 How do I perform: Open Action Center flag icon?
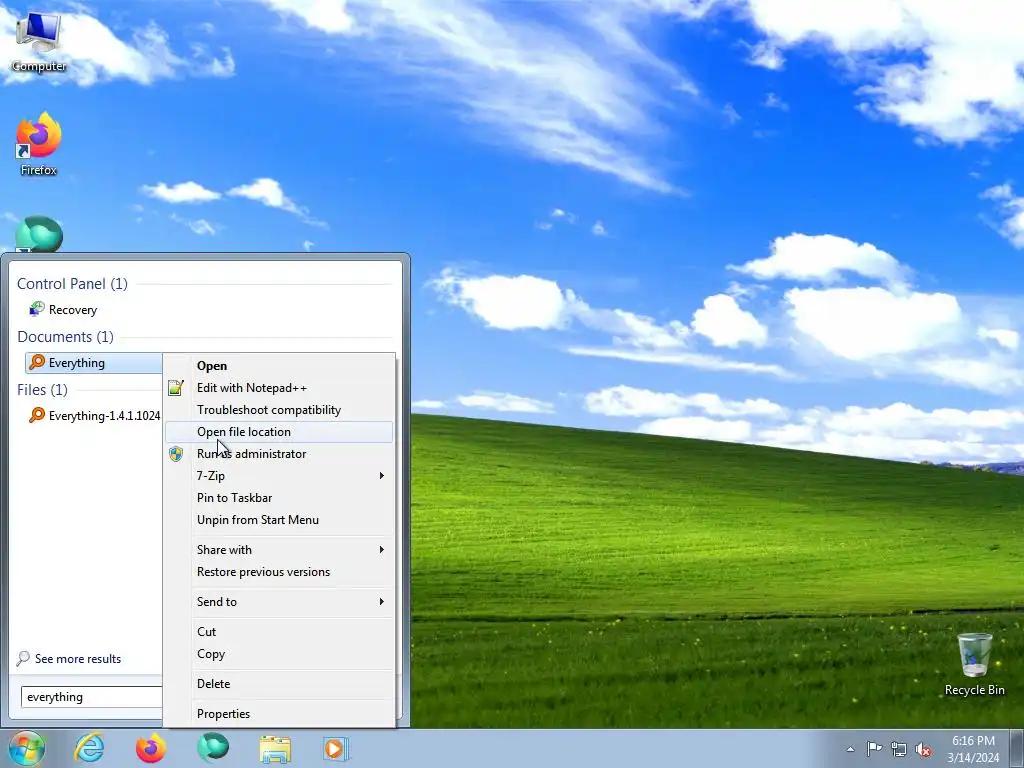tap(874, 749)
